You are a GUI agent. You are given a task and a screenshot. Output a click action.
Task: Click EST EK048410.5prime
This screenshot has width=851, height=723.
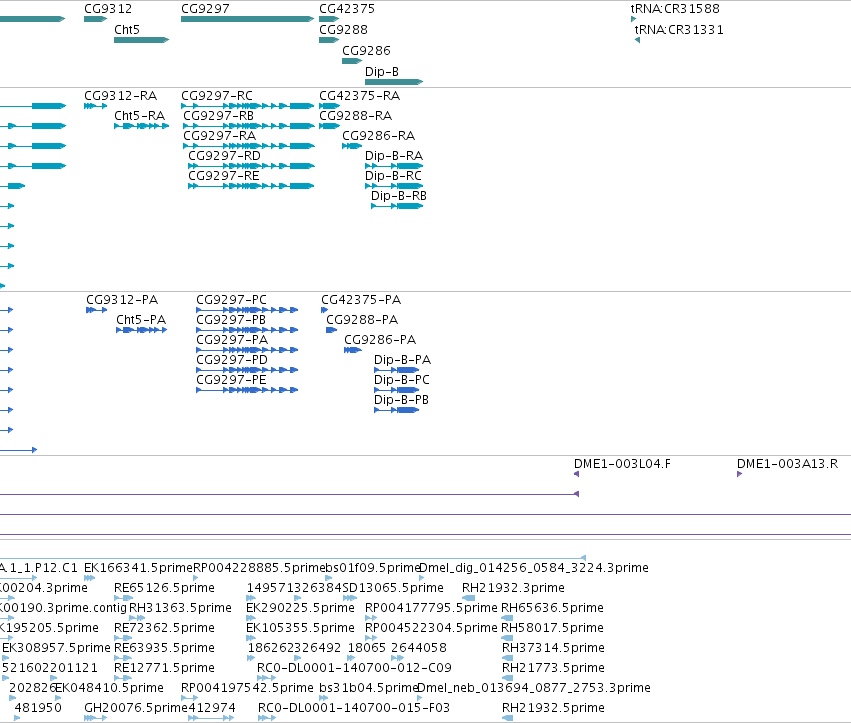pyautogui.click(x=109, y=688)
